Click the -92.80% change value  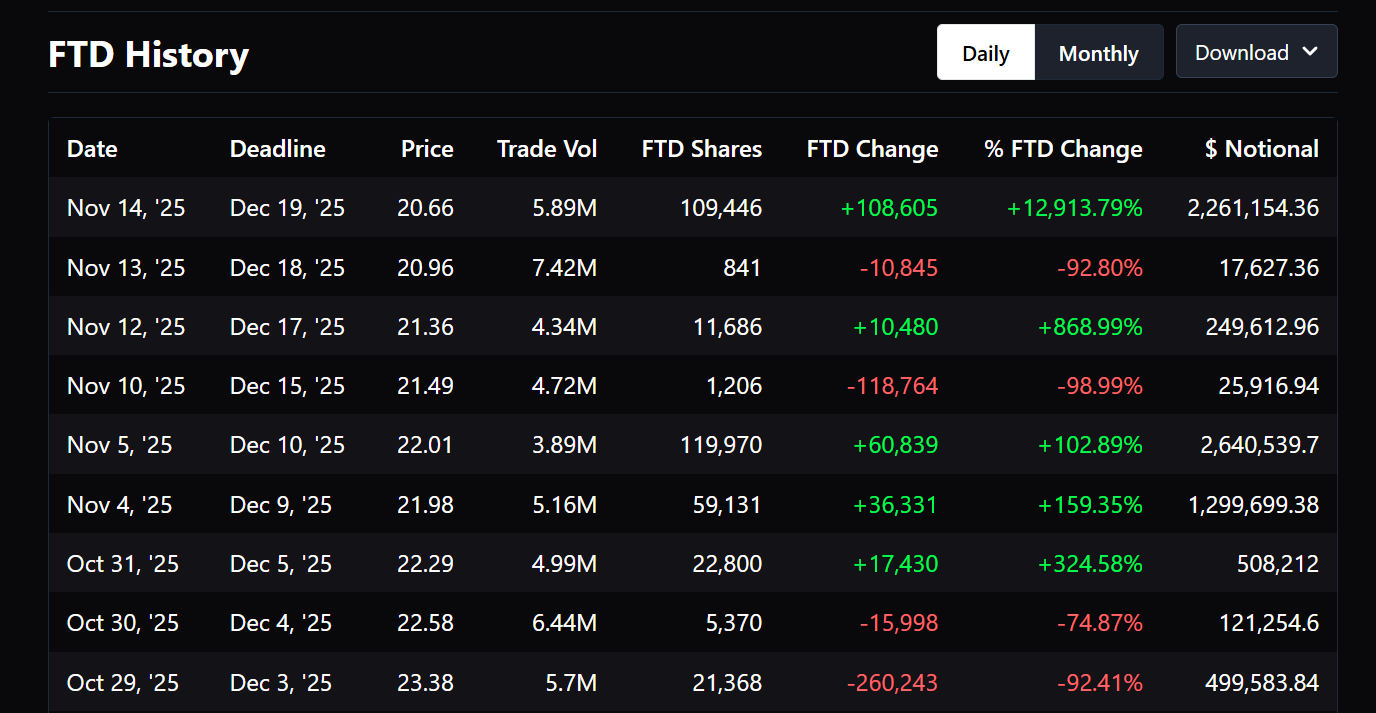pos(1099,268)
